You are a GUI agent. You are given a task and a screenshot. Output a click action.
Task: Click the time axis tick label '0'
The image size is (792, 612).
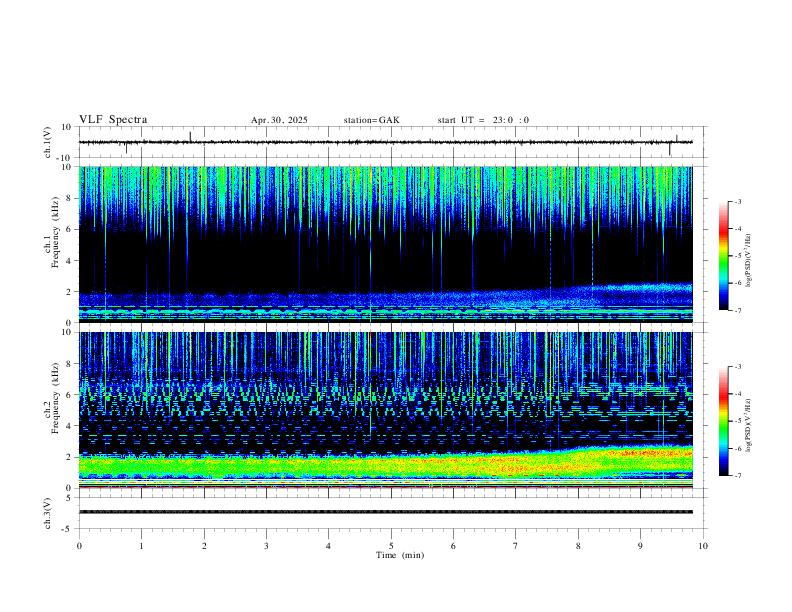coord(79,546)
